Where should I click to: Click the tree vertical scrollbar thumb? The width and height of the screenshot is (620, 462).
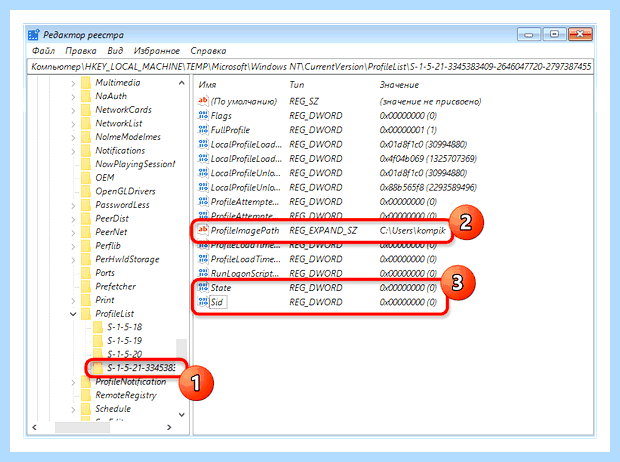tap(181, 348)
